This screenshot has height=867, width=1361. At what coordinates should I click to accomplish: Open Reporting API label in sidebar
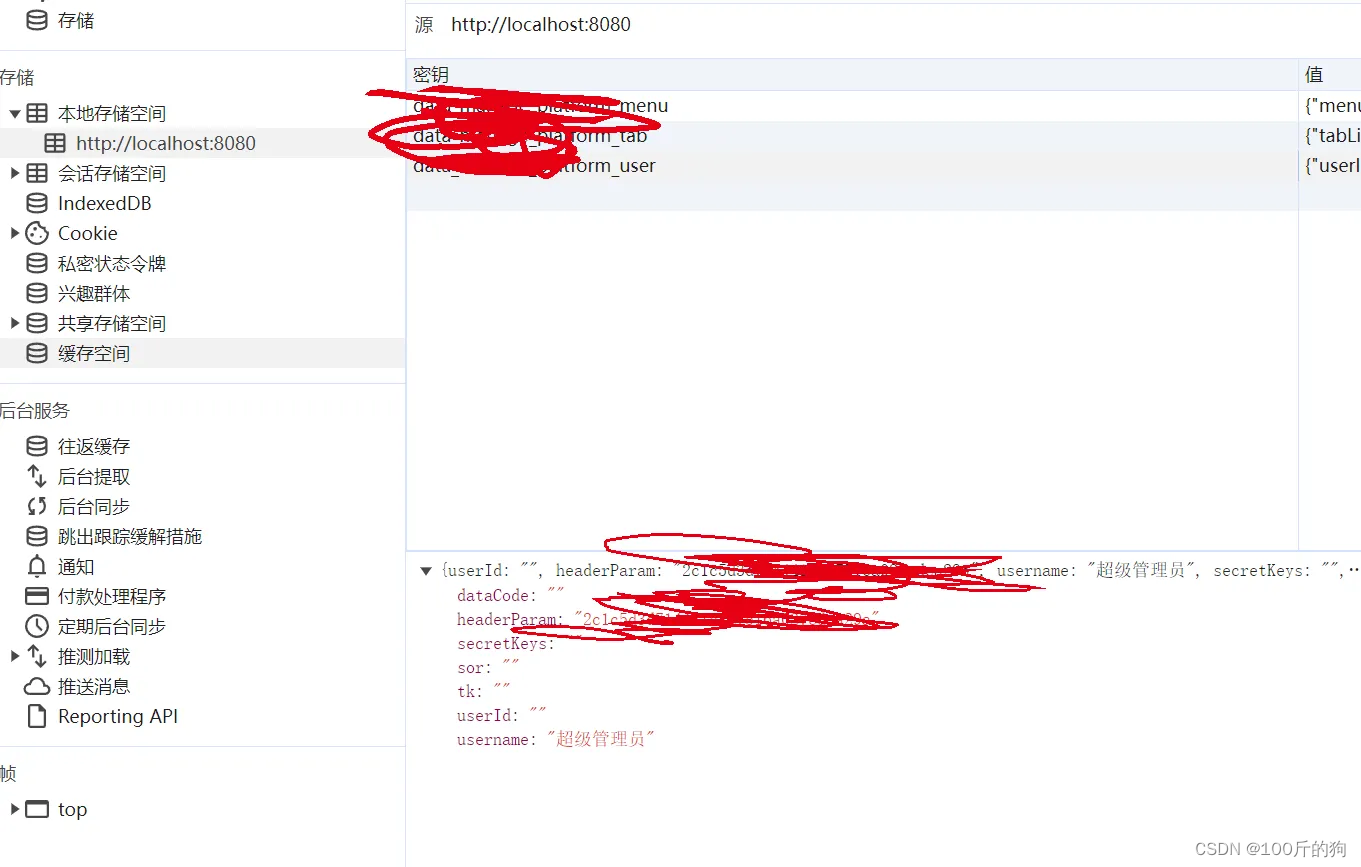(118, 717)
